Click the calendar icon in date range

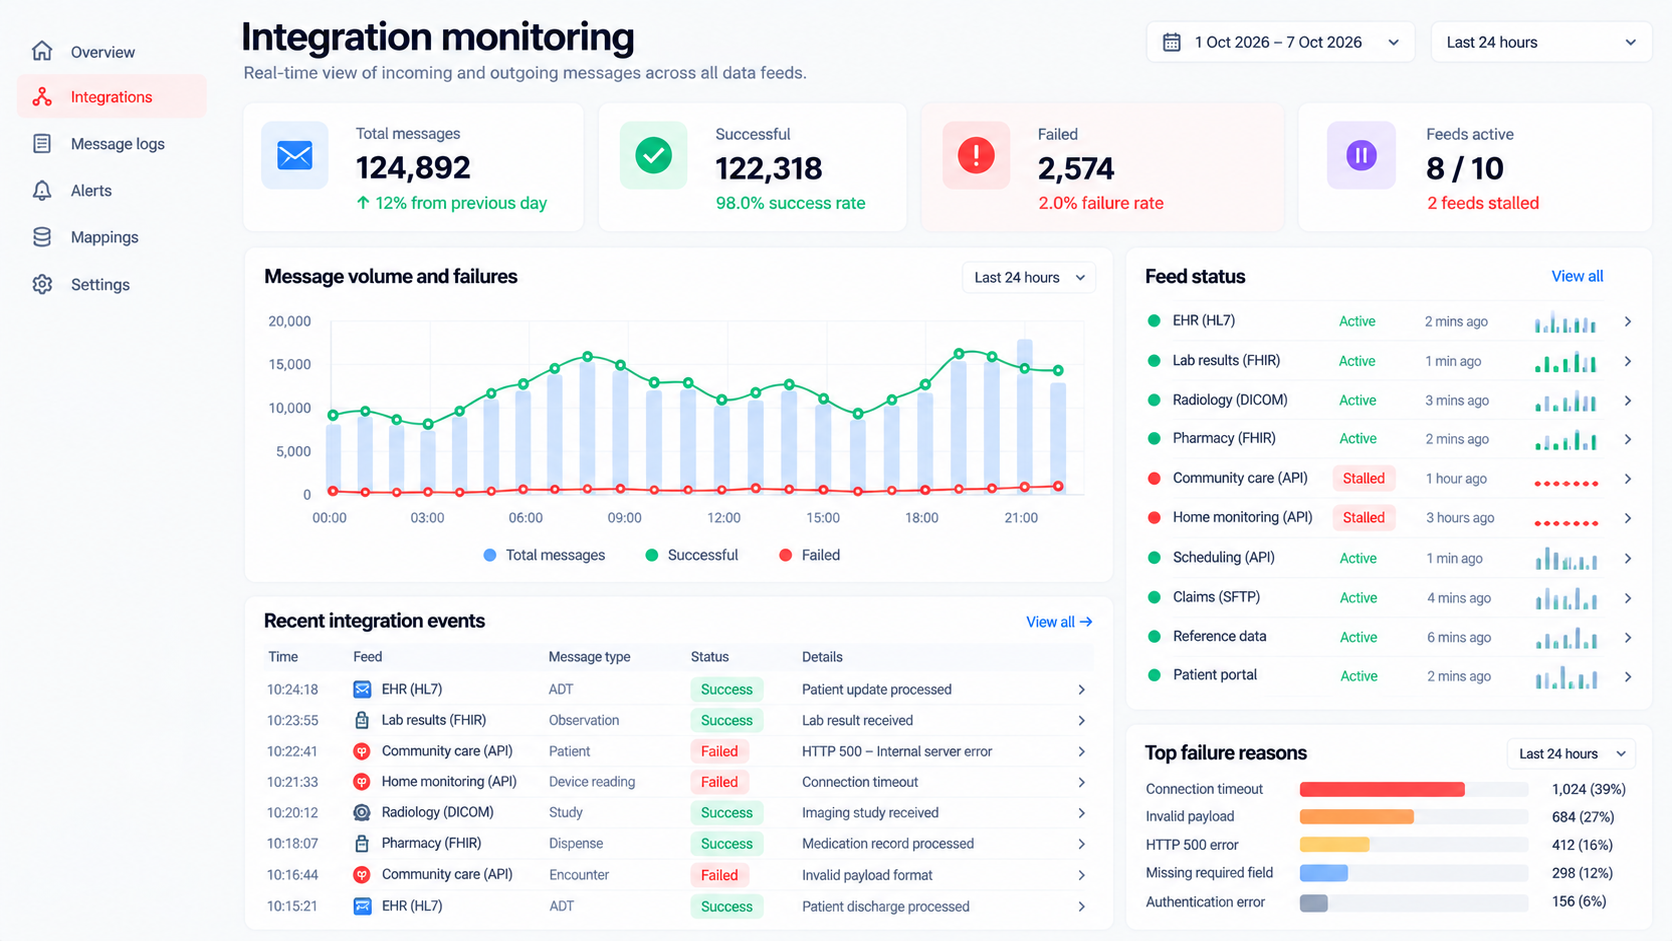pos(1172,42)
